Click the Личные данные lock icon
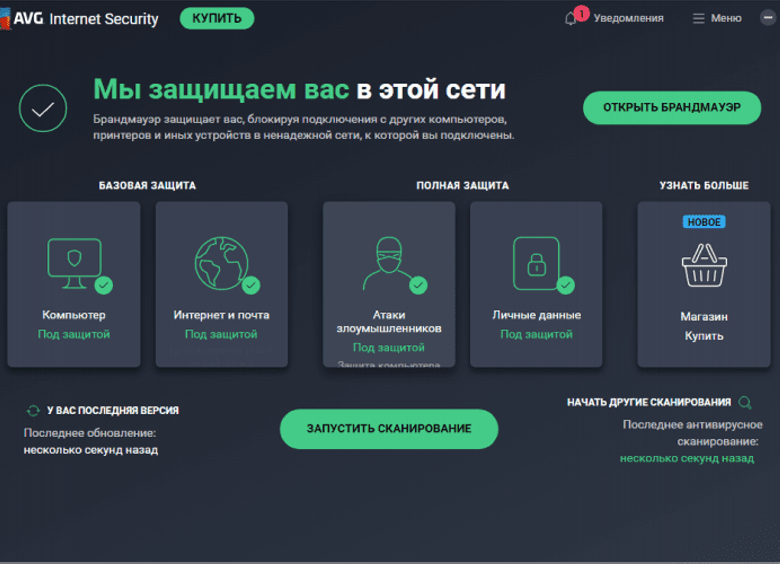The image size is (780, 564). click(536, 264)
